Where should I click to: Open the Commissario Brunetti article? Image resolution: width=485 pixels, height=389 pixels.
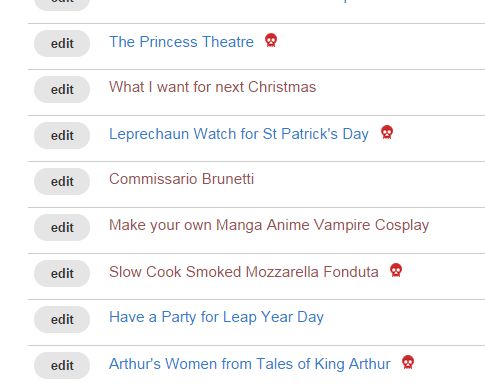point(181,179)
